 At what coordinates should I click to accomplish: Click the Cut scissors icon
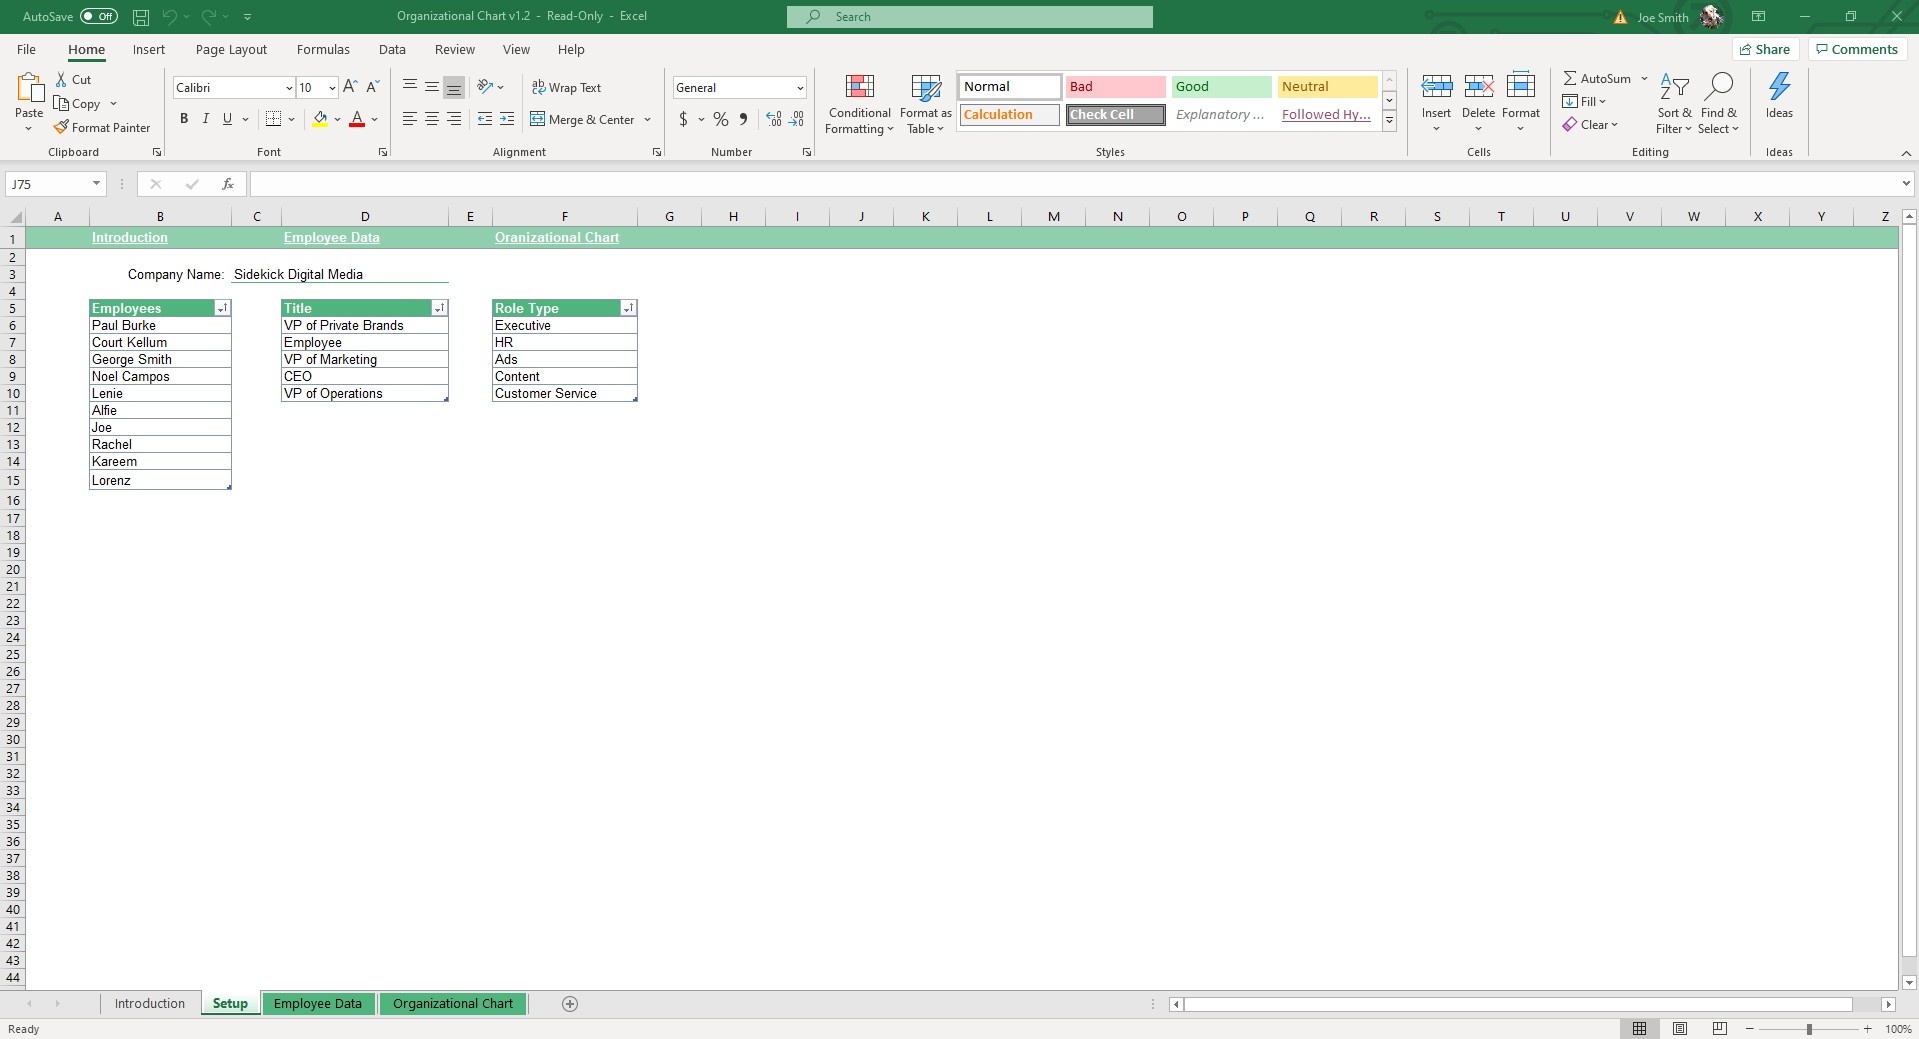point(61,79)
